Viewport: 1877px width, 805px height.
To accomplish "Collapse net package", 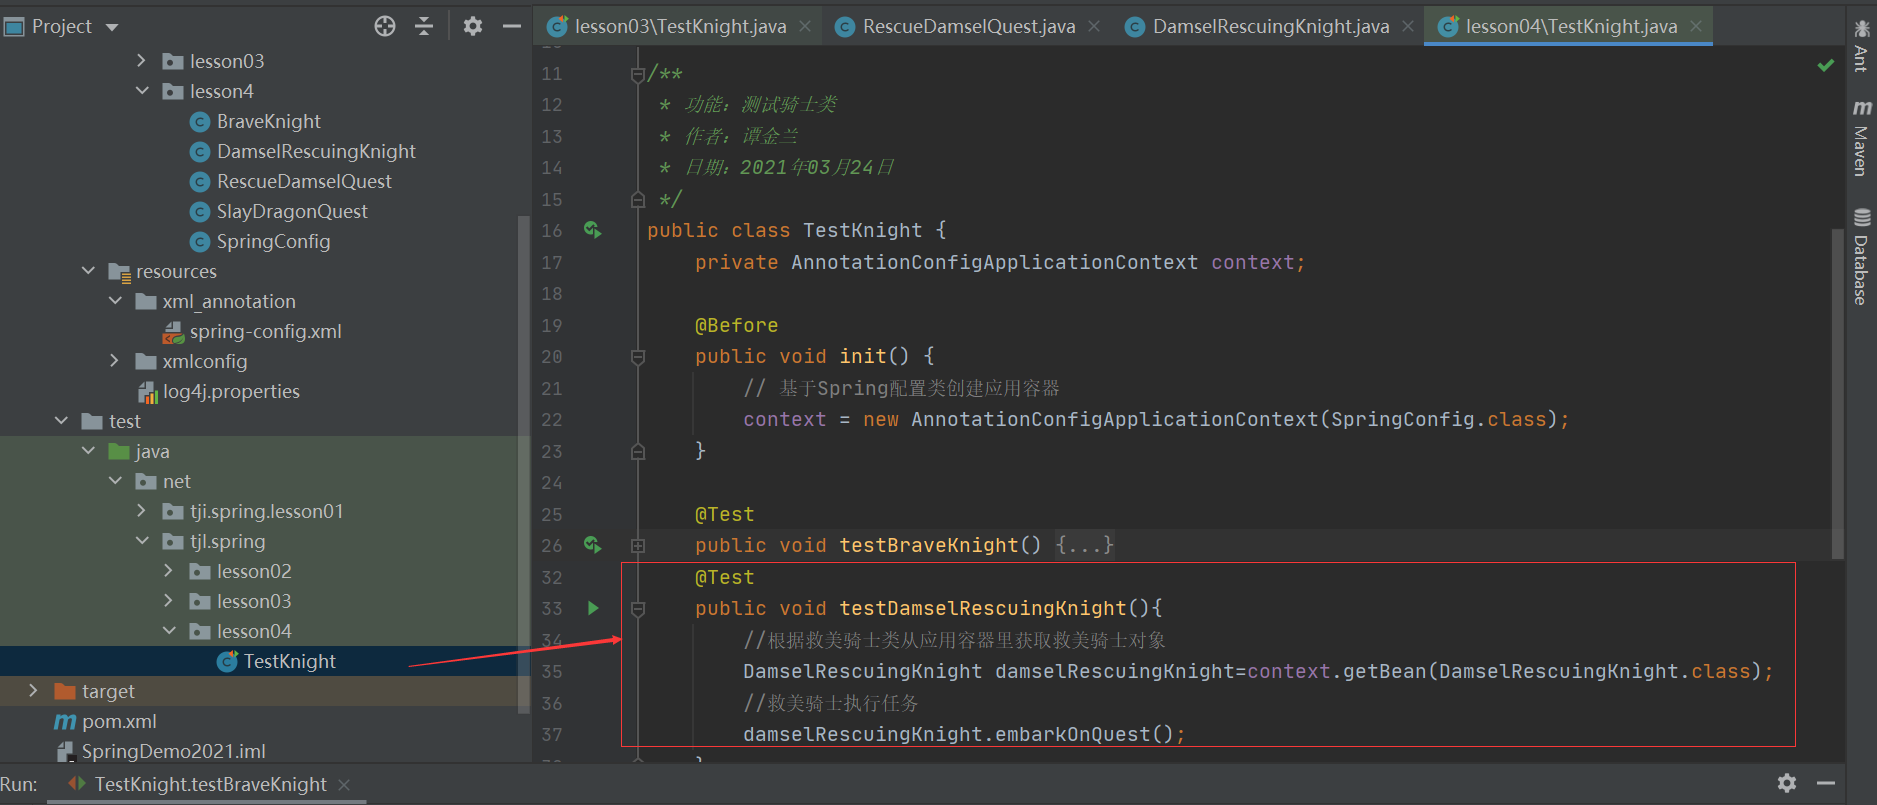I will 115,481.
